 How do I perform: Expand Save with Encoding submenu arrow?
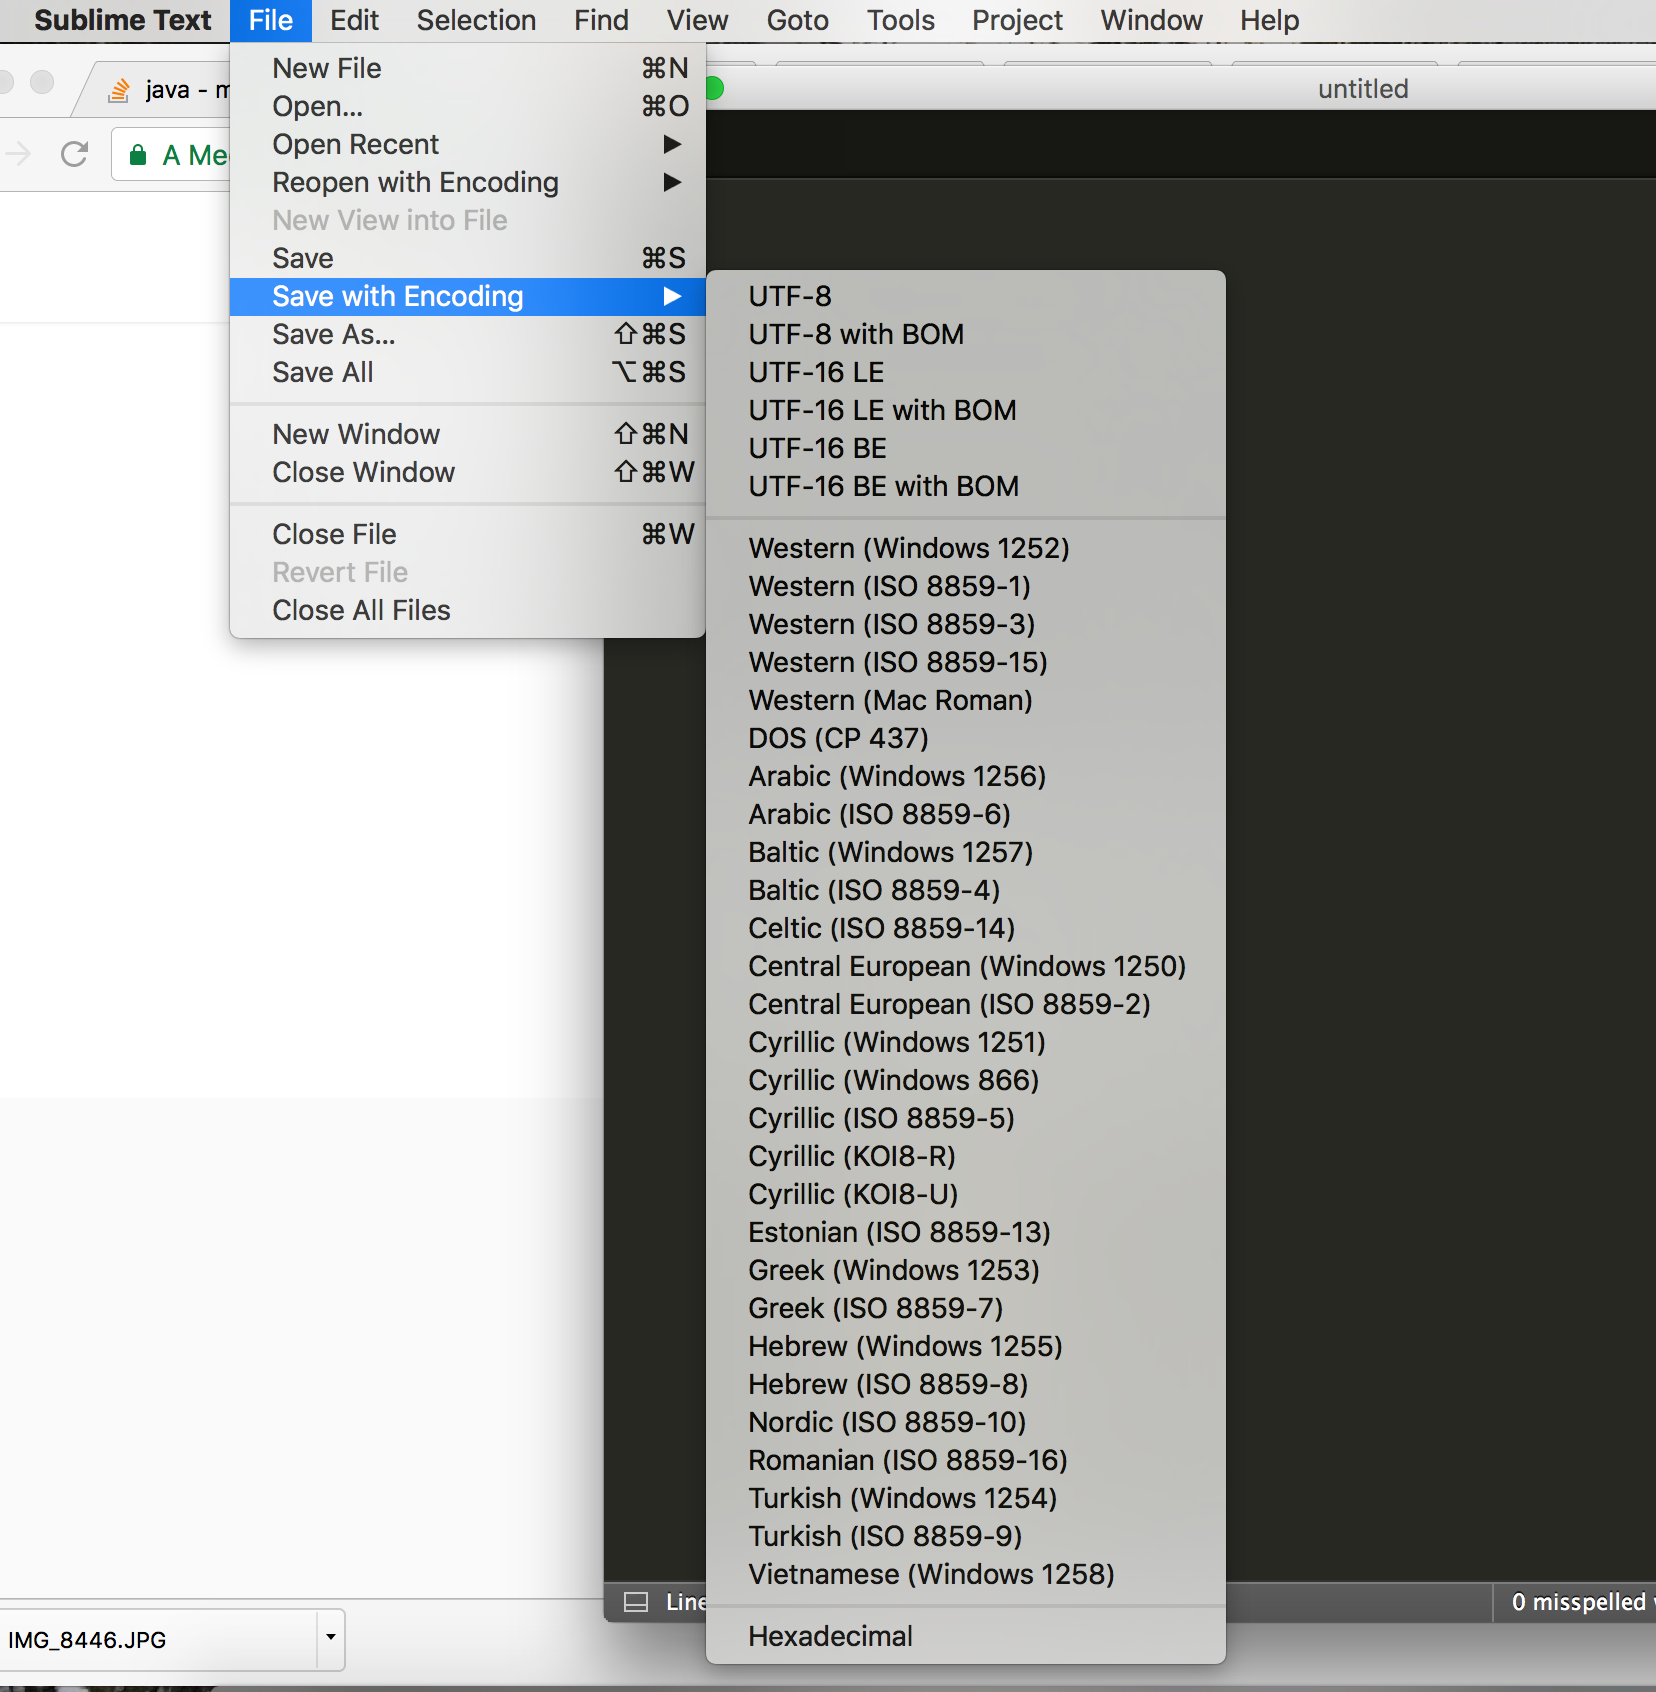coord(672,296)
